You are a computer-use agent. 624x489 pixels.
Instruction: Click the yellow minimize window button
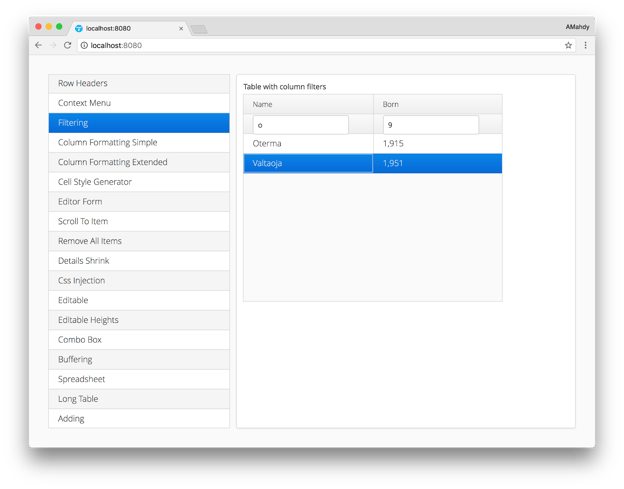(49, 27)
